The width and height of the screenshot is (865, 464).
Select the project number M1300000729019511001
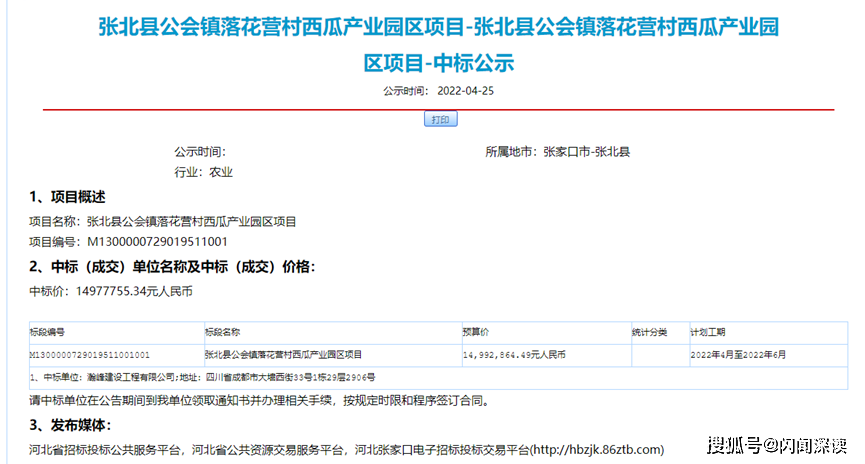coord(158,242)
